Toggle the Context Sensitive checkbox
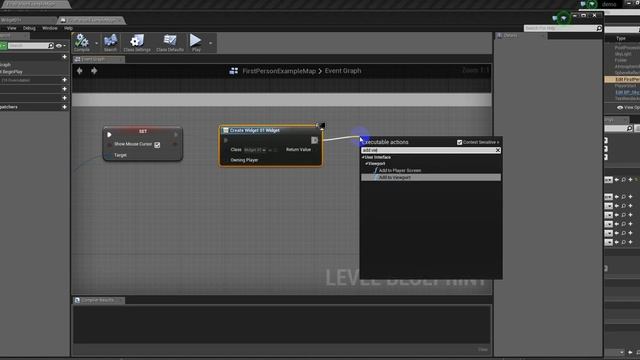Viewport: 640px width, 360px height. [x=460, y=142]
